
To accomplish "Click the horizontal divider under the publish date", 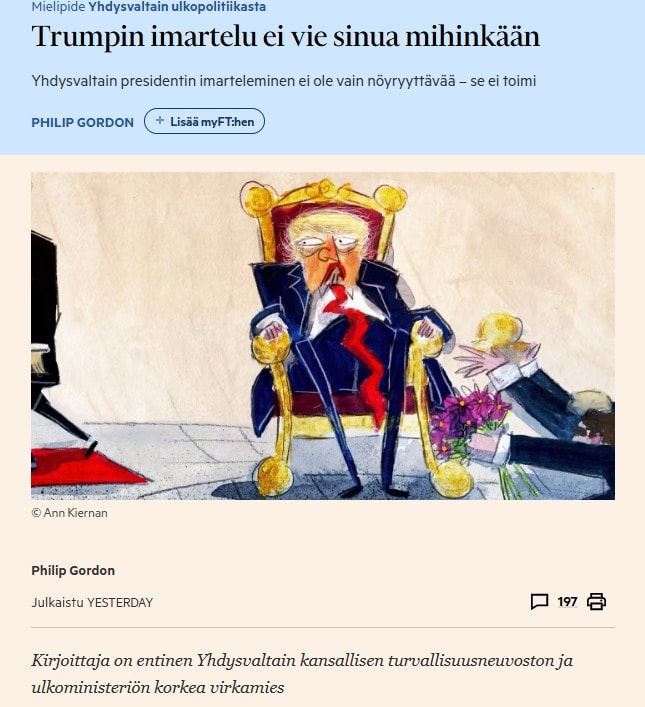I will click(x=323, y=627).
